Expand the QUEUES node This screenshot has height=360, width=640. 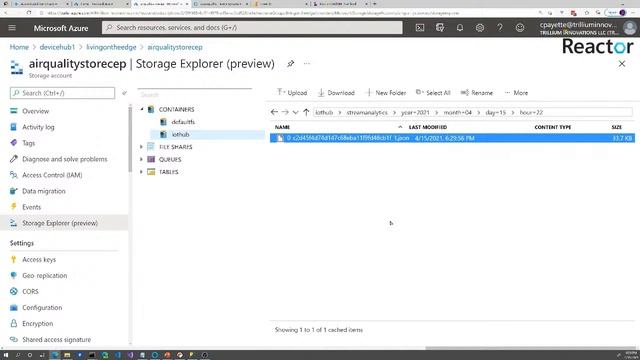[141, 160]
